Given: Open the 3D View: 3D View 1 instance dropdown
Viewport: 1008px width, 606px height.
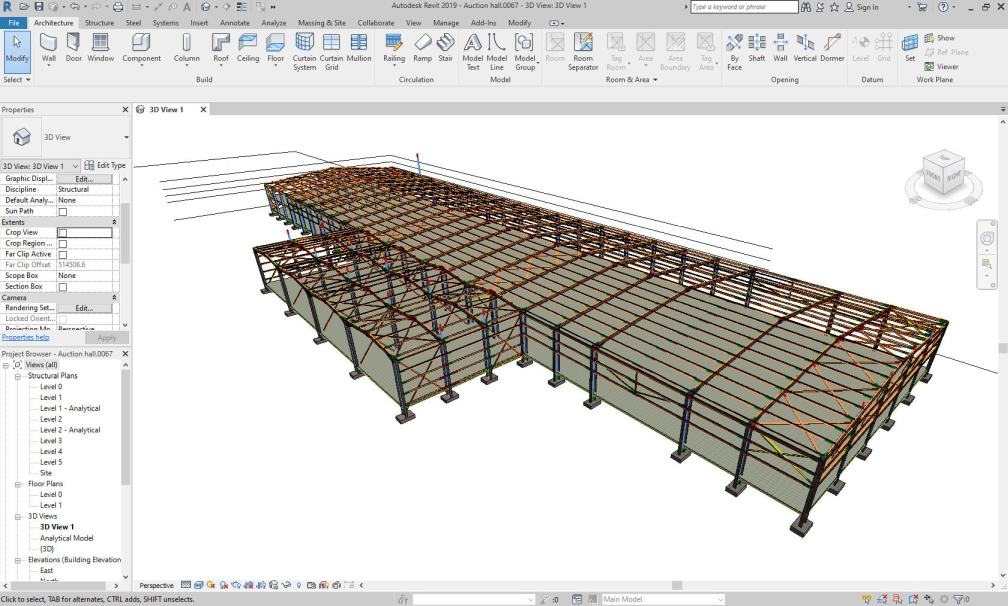Looking at the screenshot, I should [75, 166].
